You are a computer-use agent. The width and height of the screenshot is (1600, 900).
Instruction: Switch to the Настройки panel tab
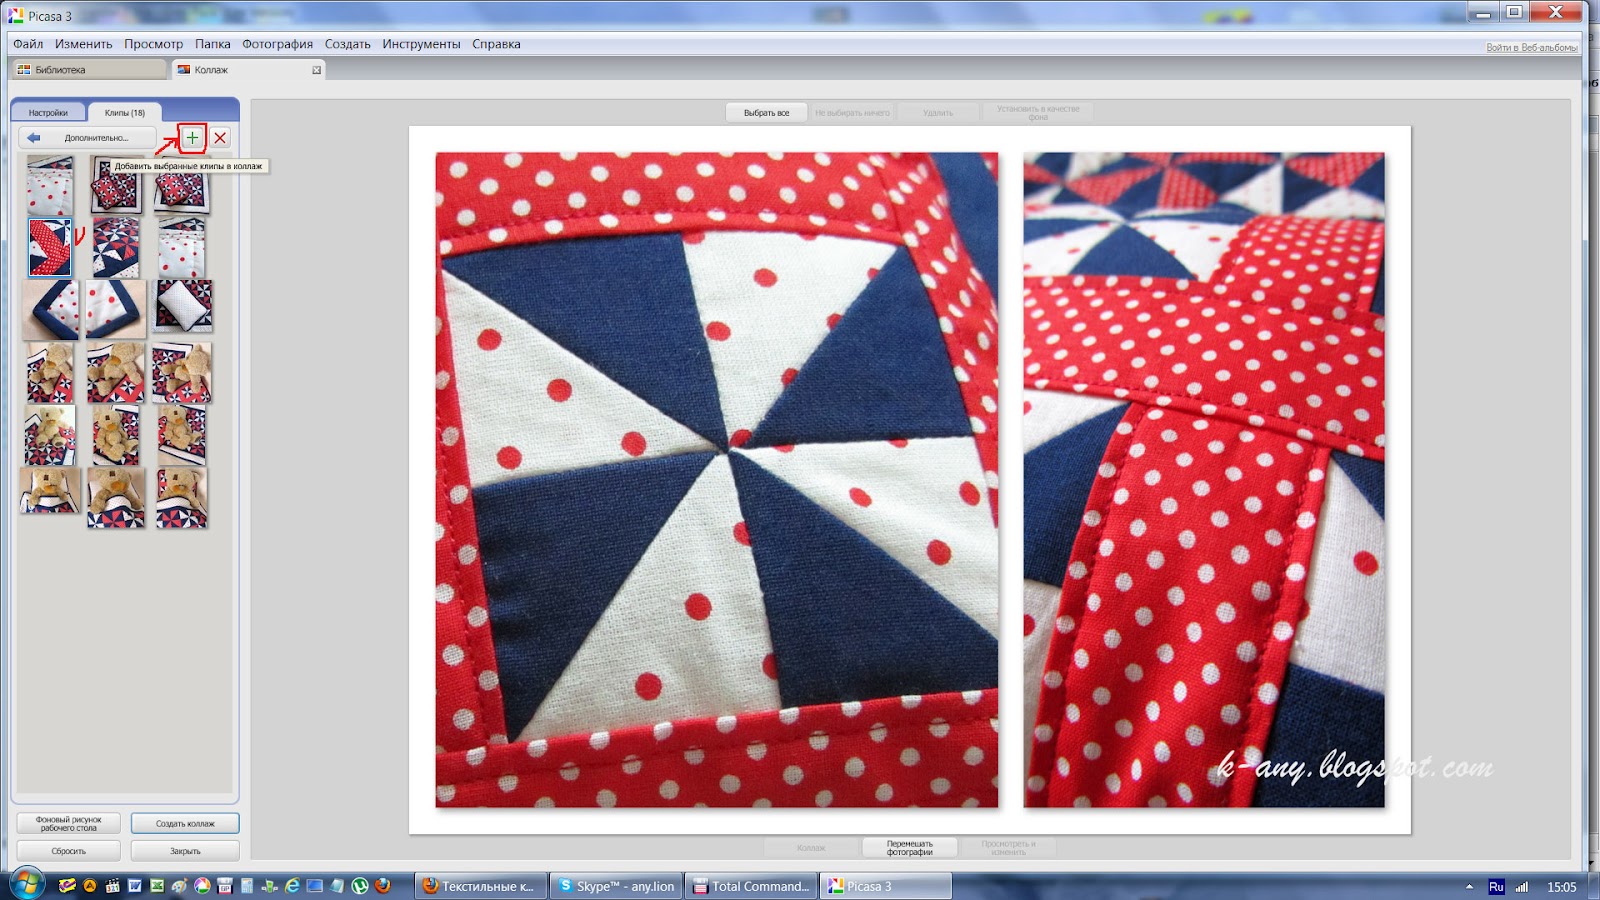(48, 113)
